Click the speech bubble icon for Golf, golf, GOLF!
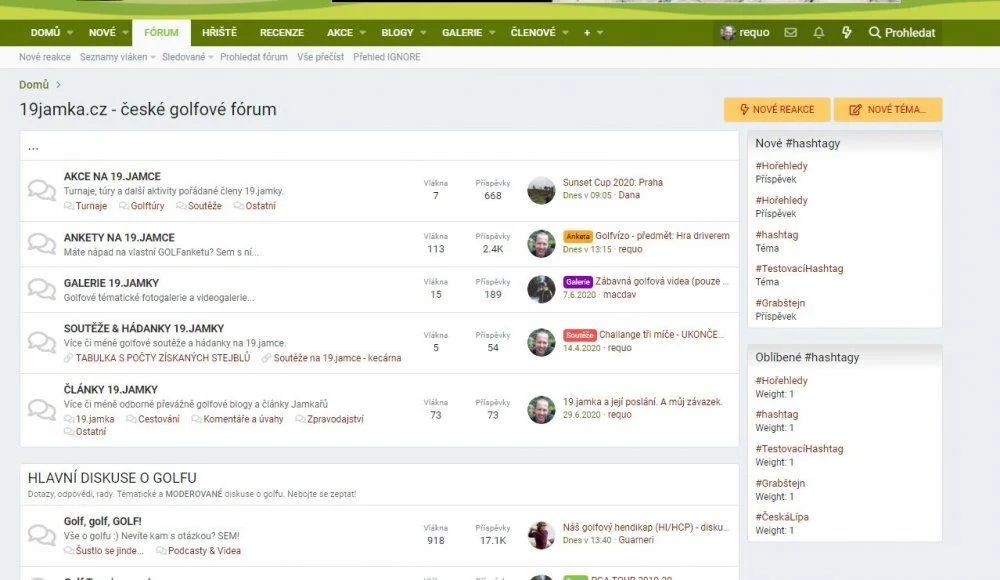The image size is (1000, 580). click(42, 535)
